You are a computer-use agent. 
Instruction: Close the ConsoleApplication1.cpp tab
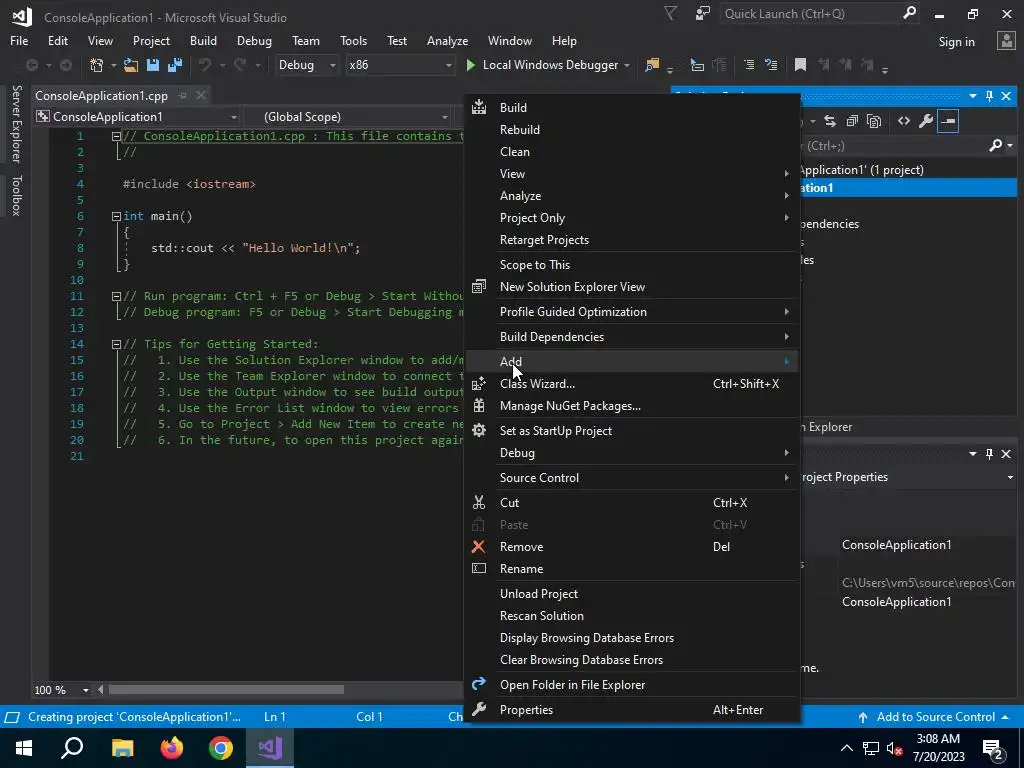click(x=201, y=95)
